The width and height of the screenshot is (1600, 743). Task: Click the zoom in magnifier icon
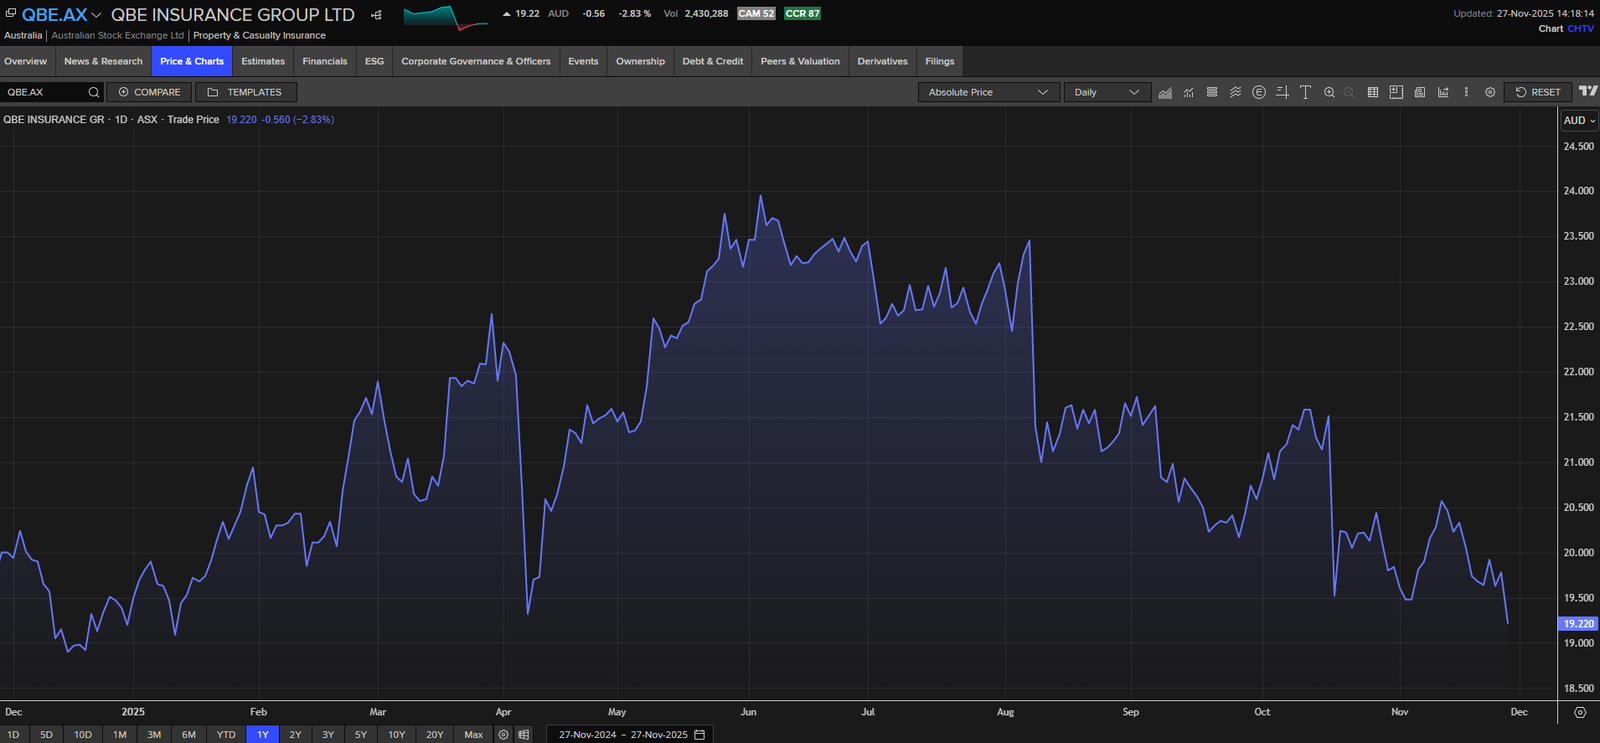1329,92
